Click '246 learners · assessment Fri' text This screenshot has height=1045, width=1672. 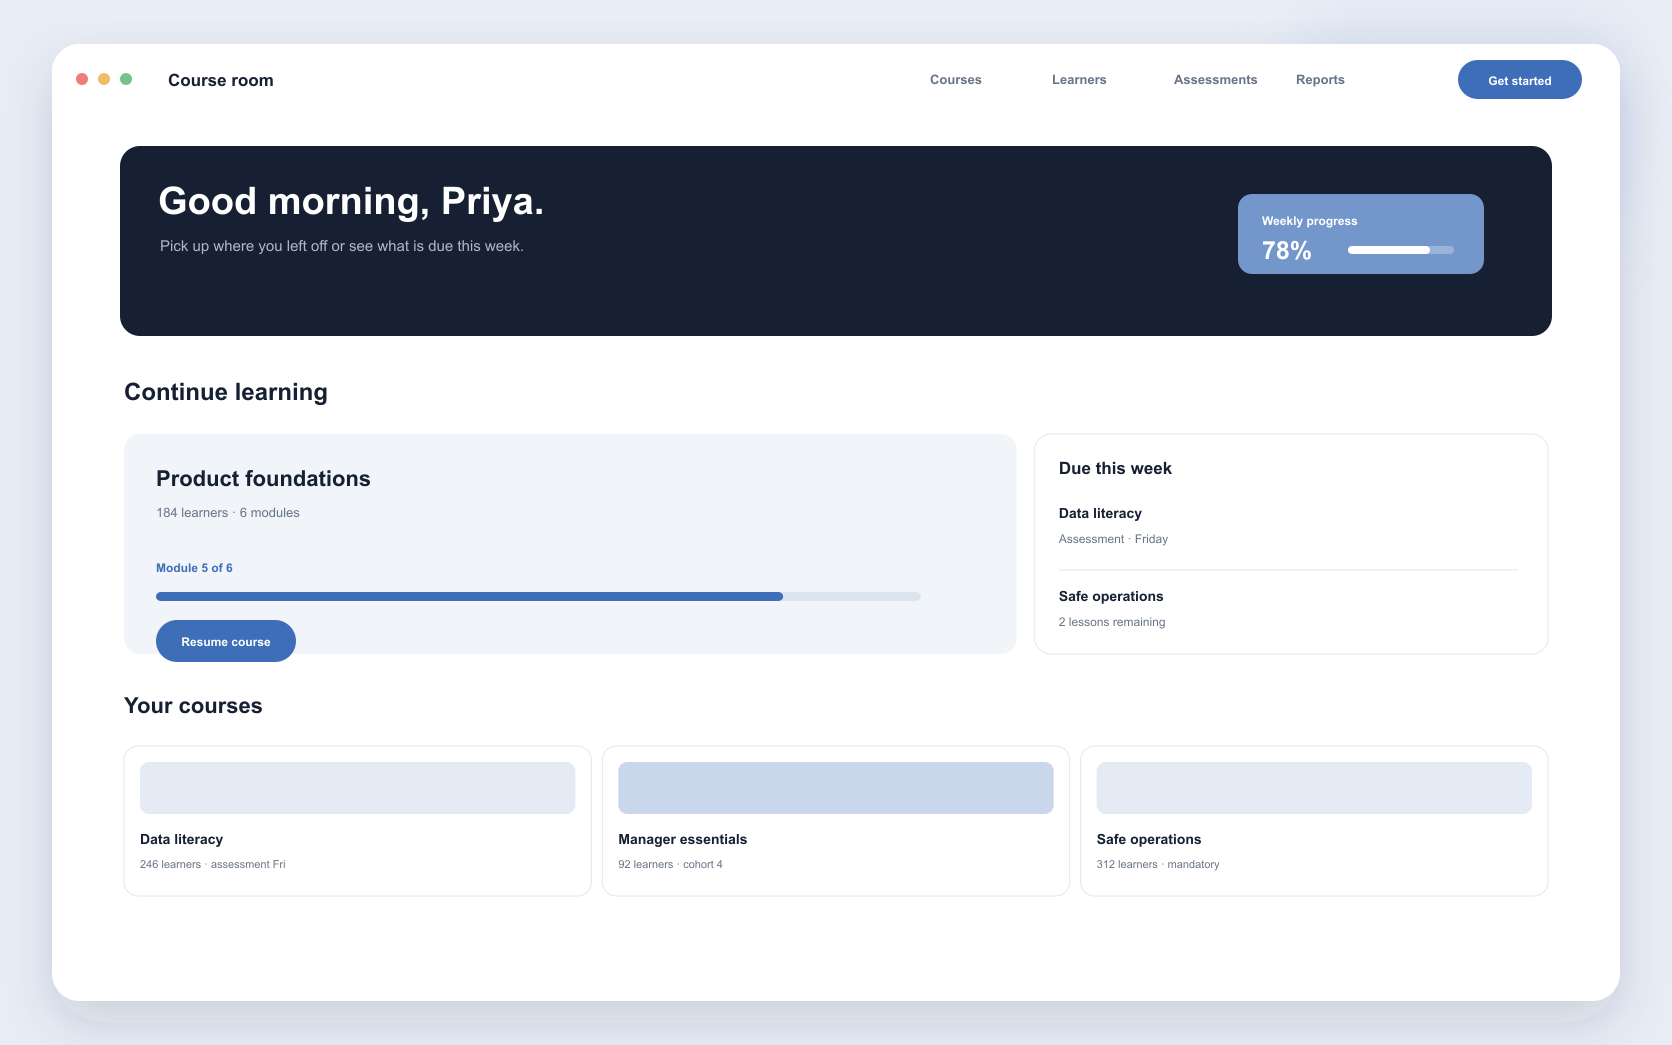coord(213,864)
